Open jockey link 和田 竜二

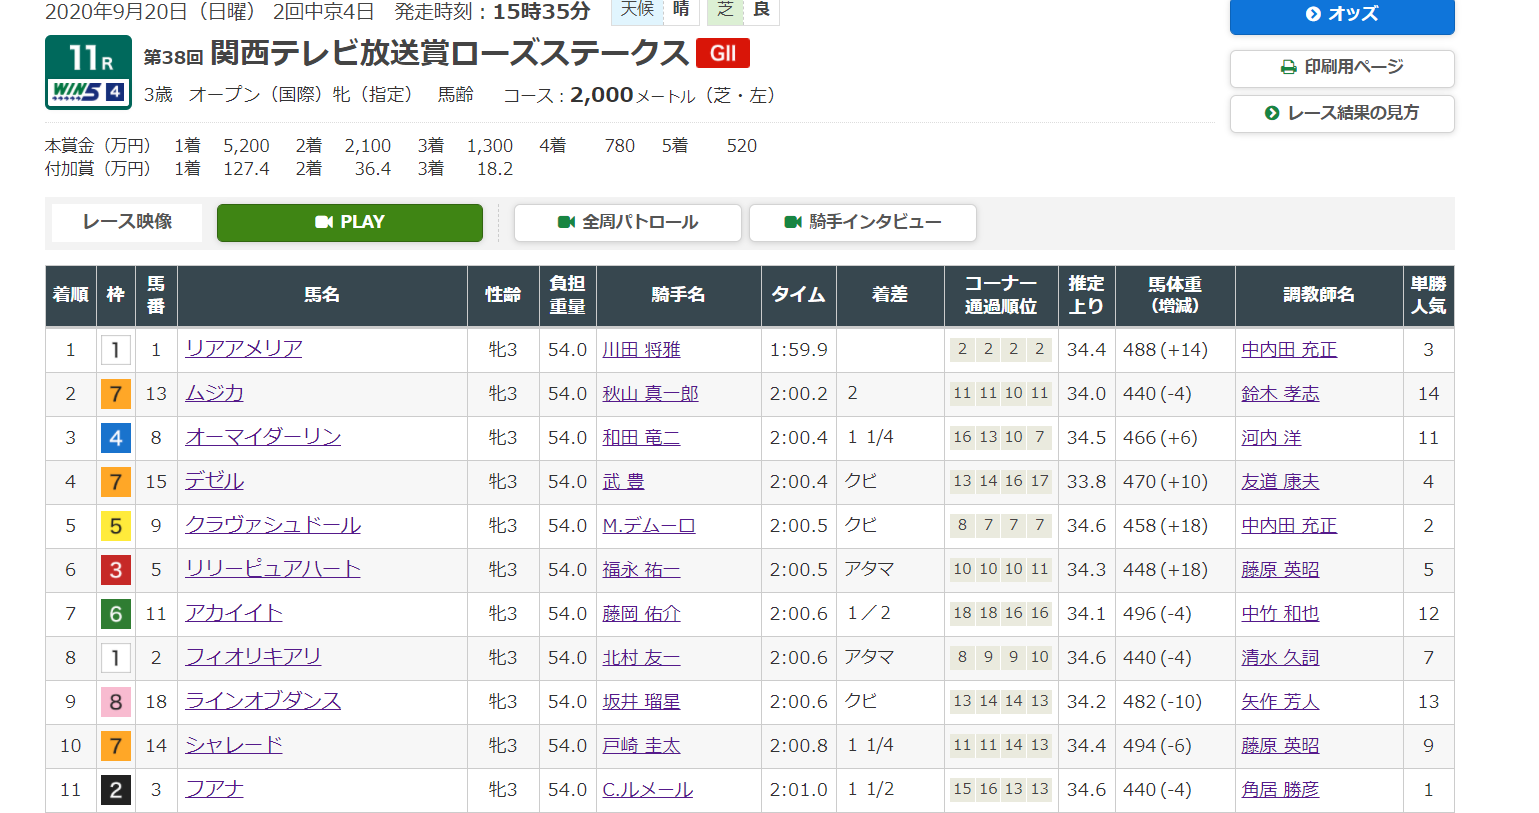click(x=641, y=438)
